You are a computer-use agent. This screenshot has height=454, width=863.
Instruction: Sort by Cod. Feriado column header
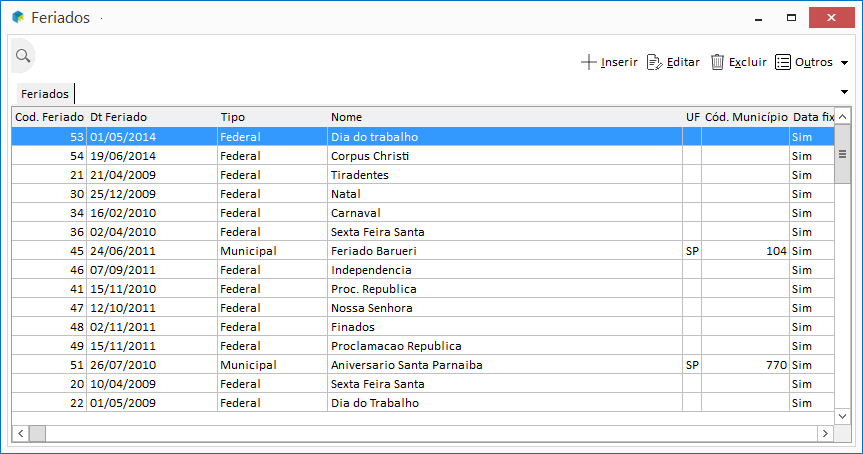tap(50, 117)
